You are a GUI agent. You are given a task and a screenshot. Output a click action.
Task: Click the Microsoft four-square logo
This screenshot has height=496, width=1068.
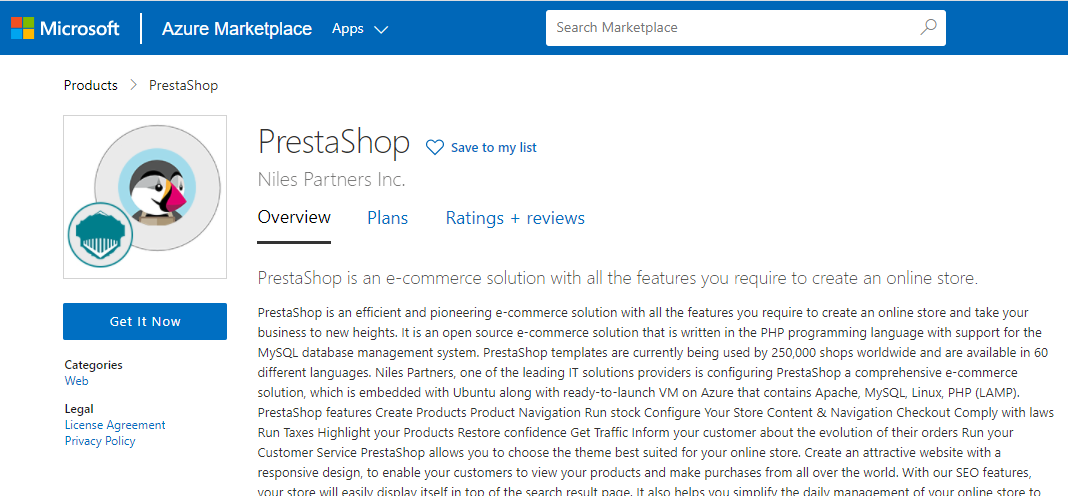click(x=22, y=28)
